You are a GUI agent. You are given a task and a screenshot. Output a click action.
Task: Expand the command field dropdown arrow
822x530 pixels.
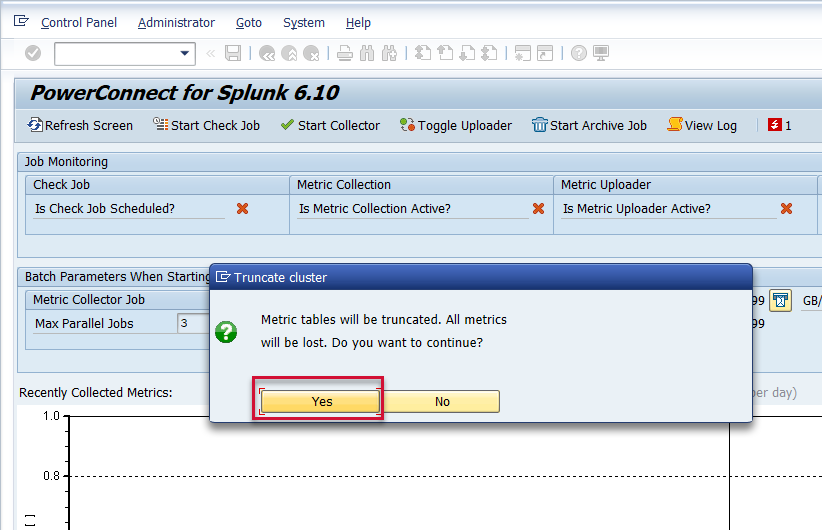[x=185, y=53]
